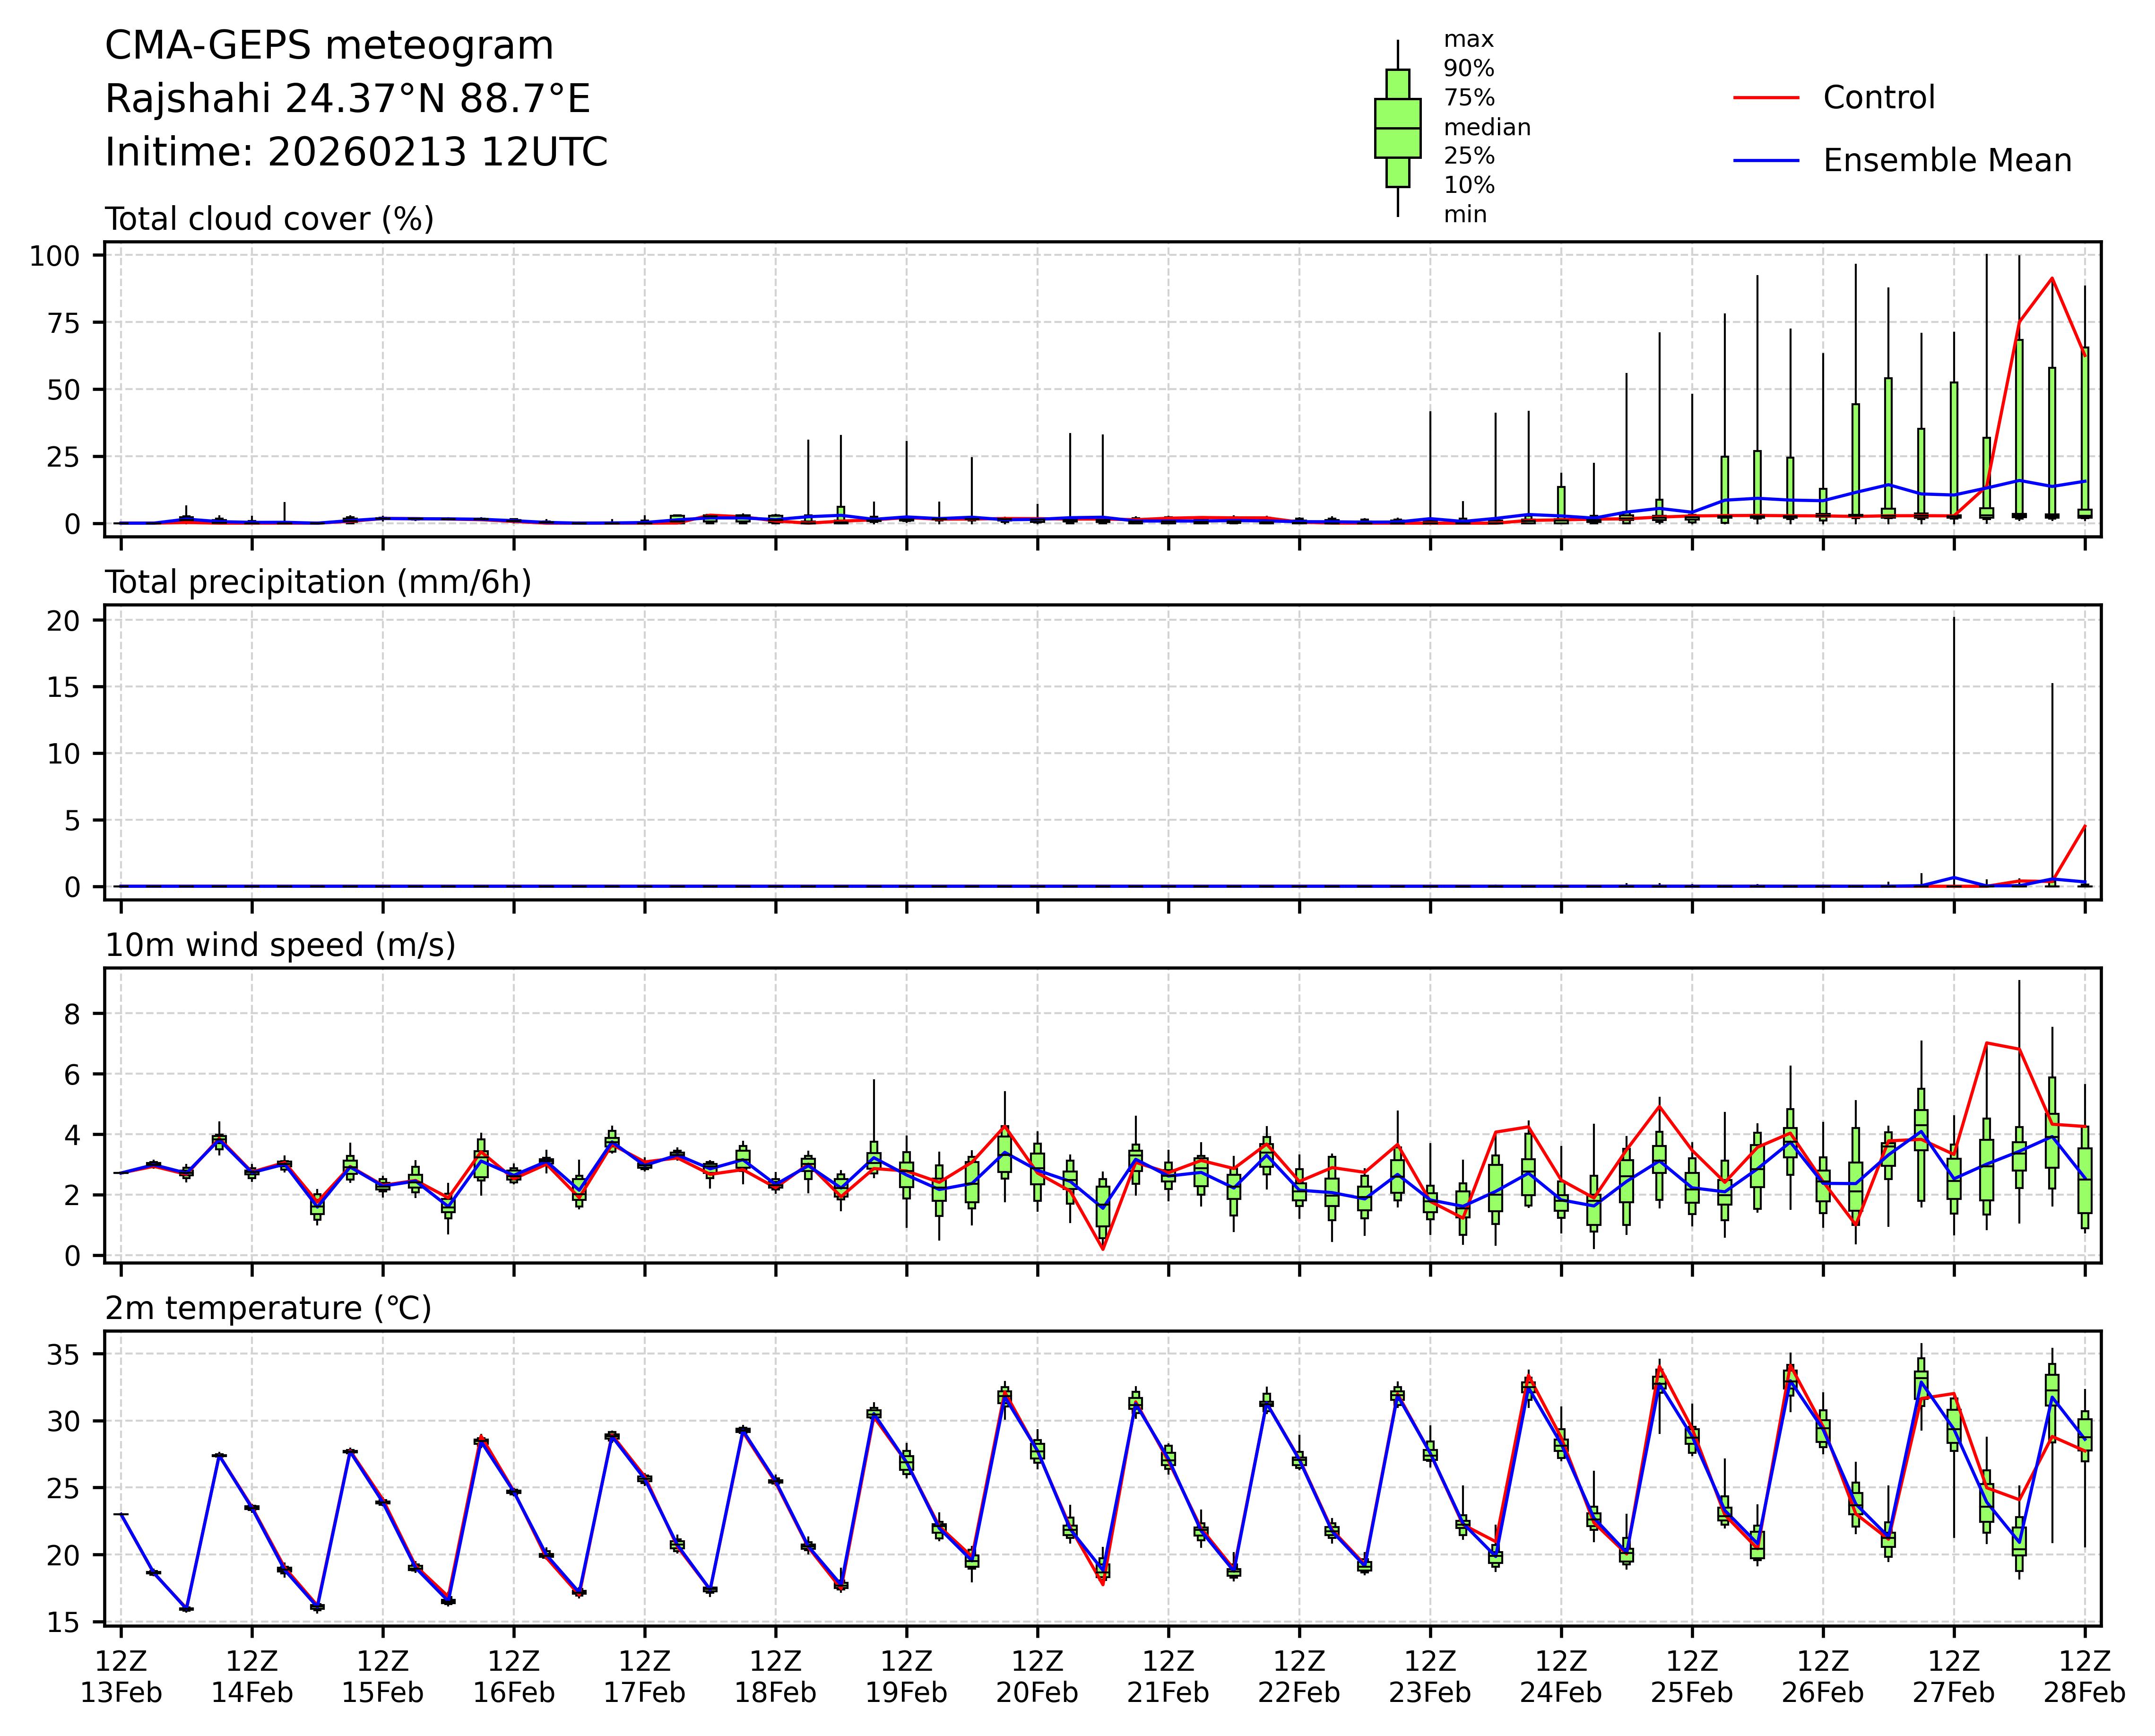This screenshot has height=1736, width=2155.
Task: Click the '10m wind speed (m/s)' panel title
Action: click(x=280, y=945)
